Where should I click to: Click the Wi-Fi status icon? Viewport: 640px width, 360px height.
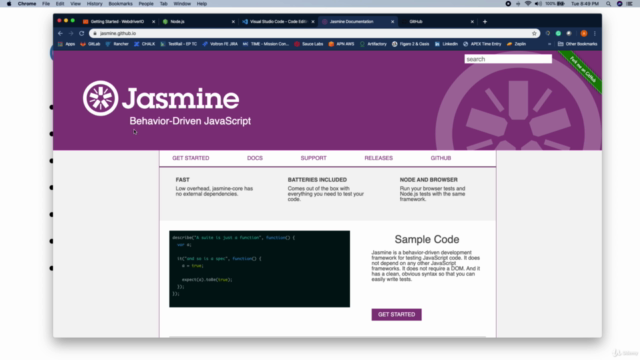(x=528, y=4)
